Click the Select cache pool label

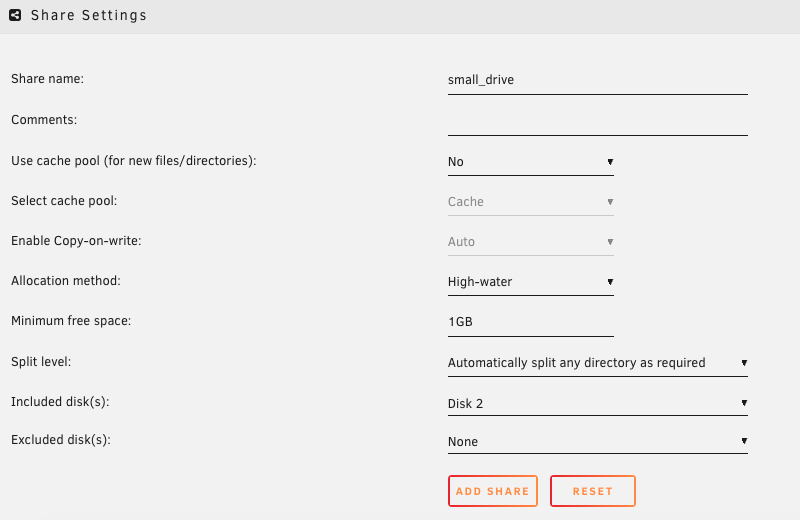pos(64,201)
